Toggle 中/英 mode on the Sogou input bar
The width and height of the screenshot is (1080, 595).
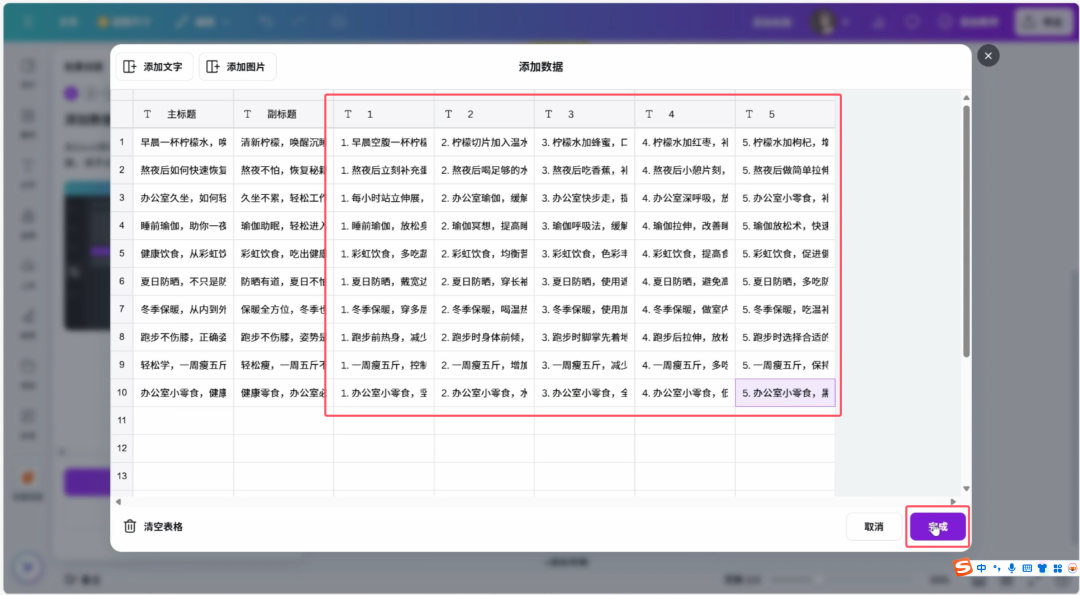tap(981, 568)
